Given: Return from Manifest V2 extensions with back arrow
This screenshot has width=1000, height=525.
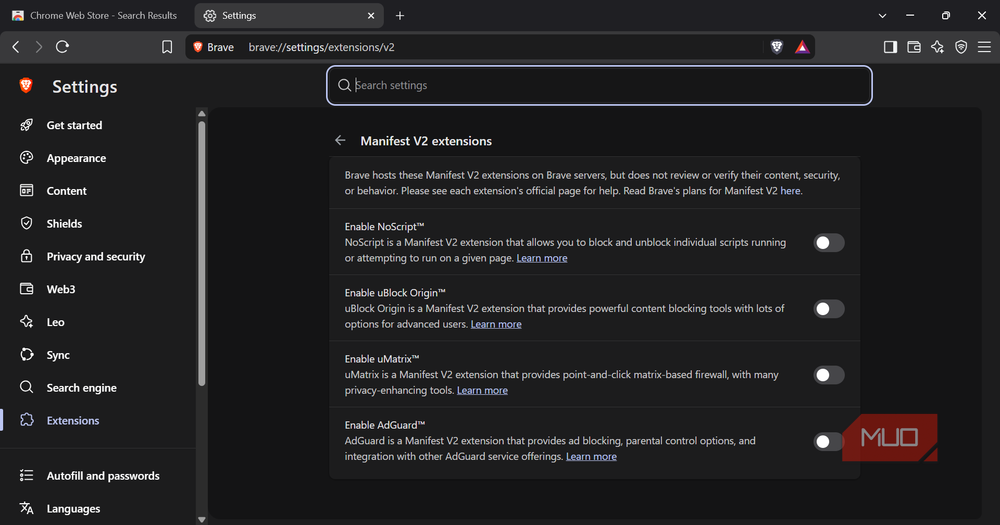Looking at the screenshot, I should coord(340,140).
